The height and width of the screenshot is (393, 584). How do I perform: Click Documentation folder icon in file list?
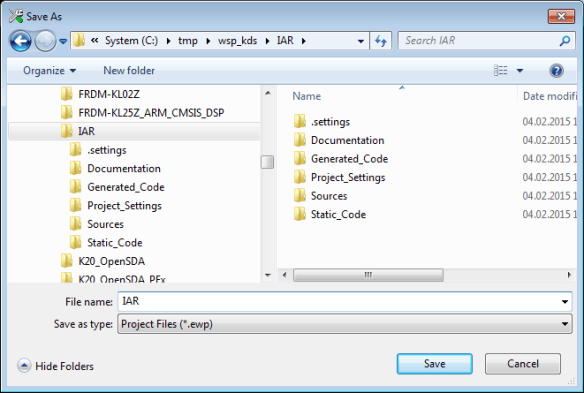tap(300, 140)
